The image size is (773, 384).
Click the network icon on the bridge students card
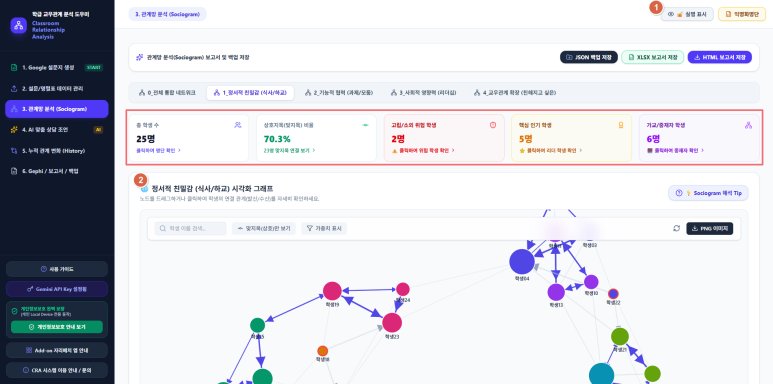(x=748, y=125)
